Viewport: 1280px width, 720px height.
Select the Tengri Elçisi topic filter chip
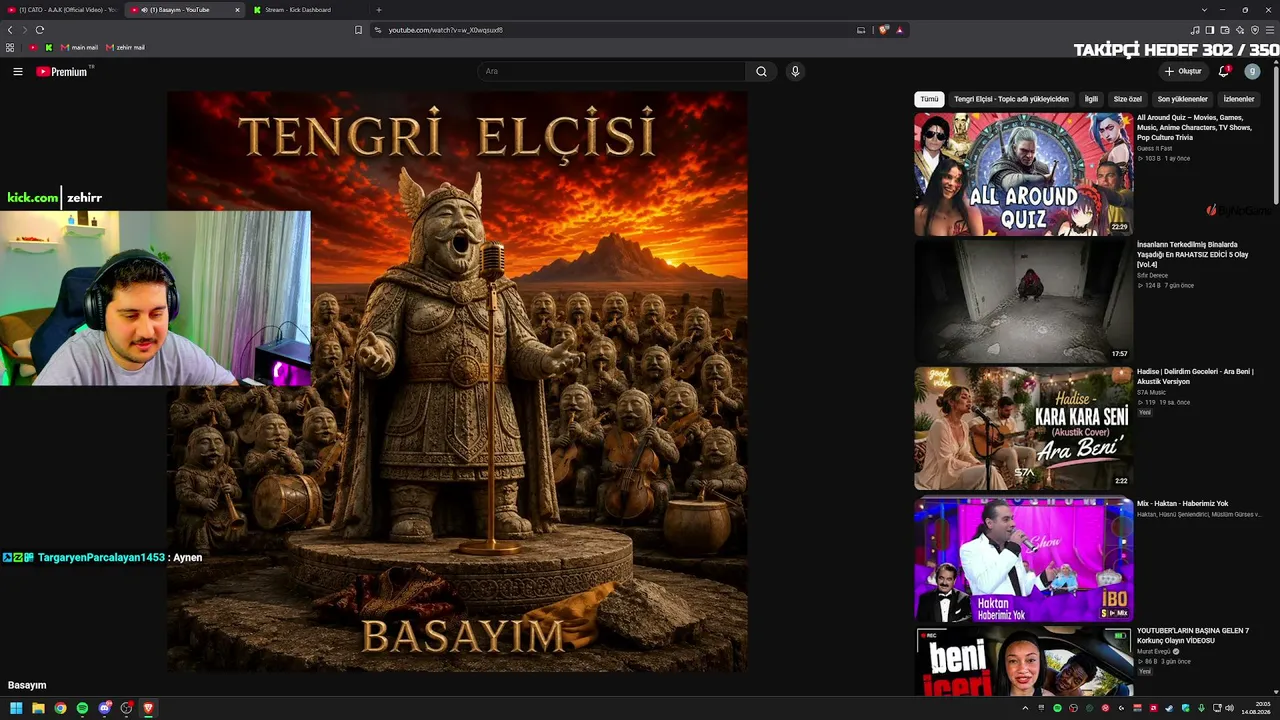[1011, 99]
